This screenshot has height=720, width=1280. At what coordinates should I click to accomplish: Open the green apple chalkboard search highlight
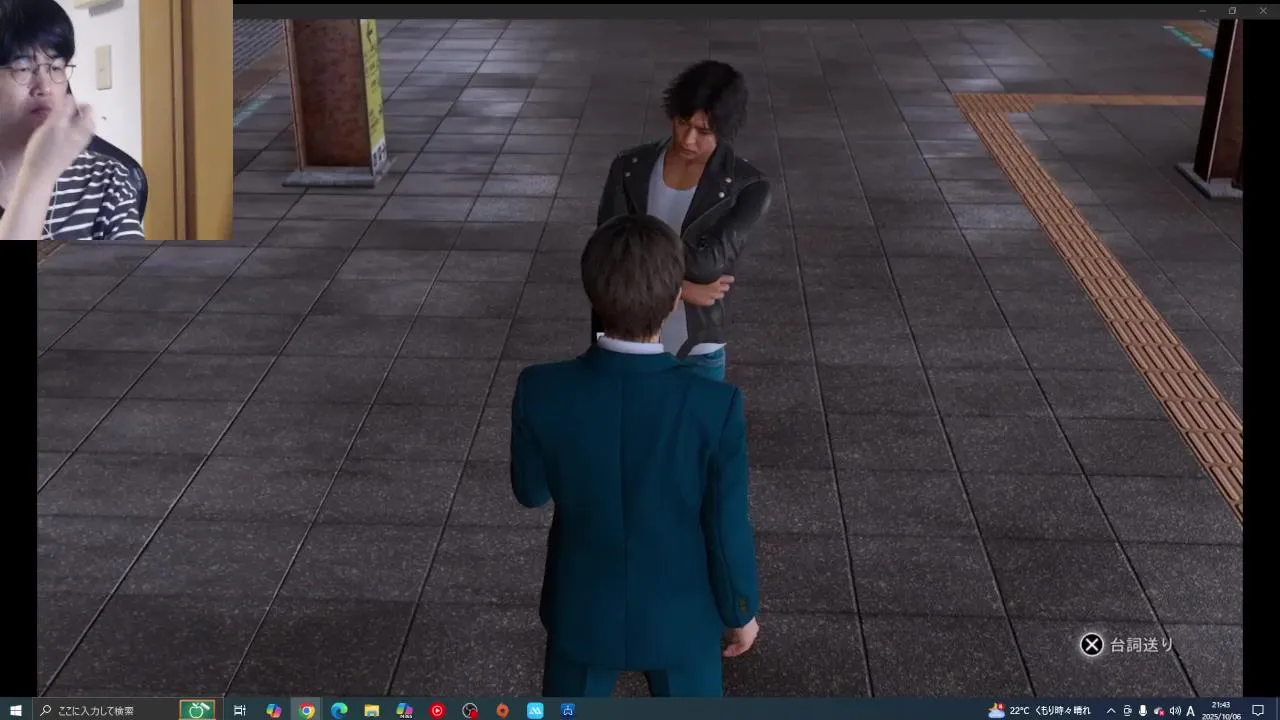(x=197, y=710)
